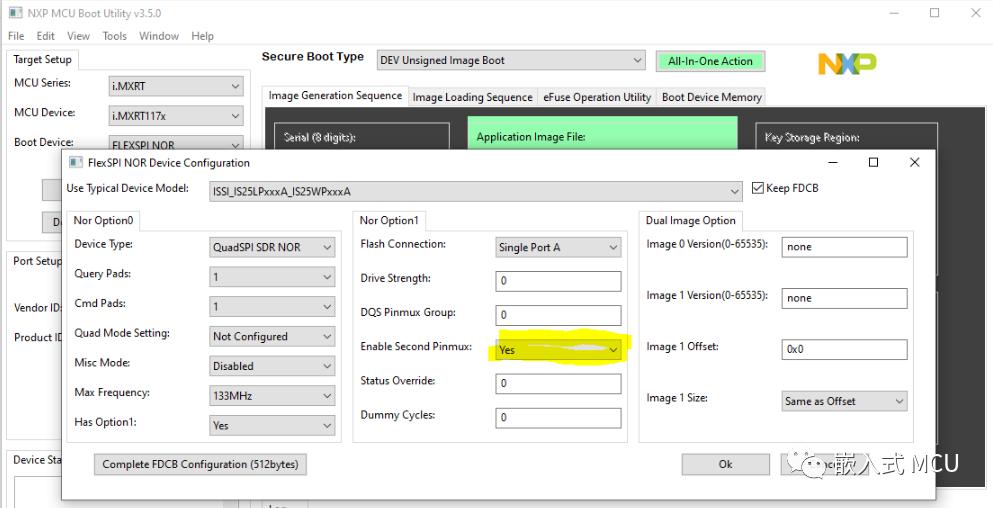Click the Drive Strength input field

(x=558, y=281)
